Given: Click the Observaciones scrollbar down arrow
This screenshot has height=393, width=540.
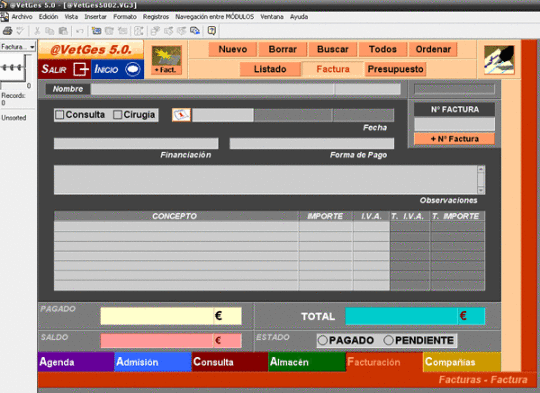Looking at the screenshot, I should [481, 190].
